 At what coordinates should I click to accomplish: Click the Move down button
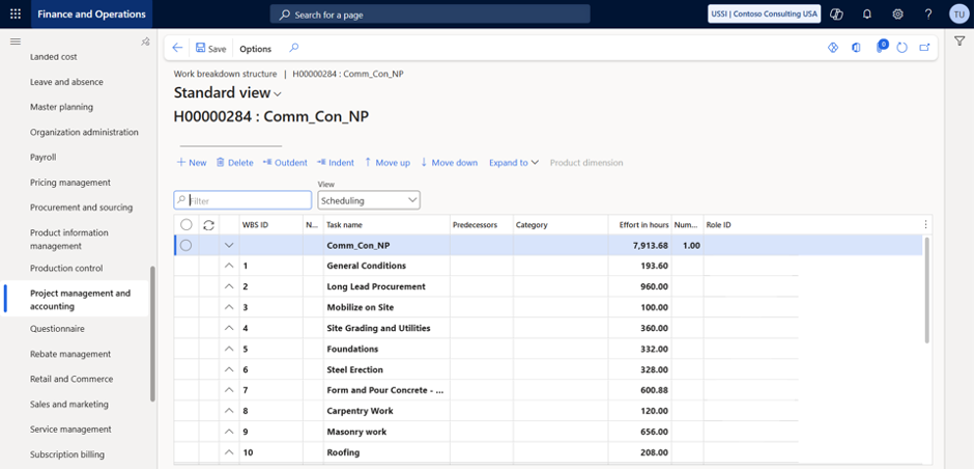(449, 163)
